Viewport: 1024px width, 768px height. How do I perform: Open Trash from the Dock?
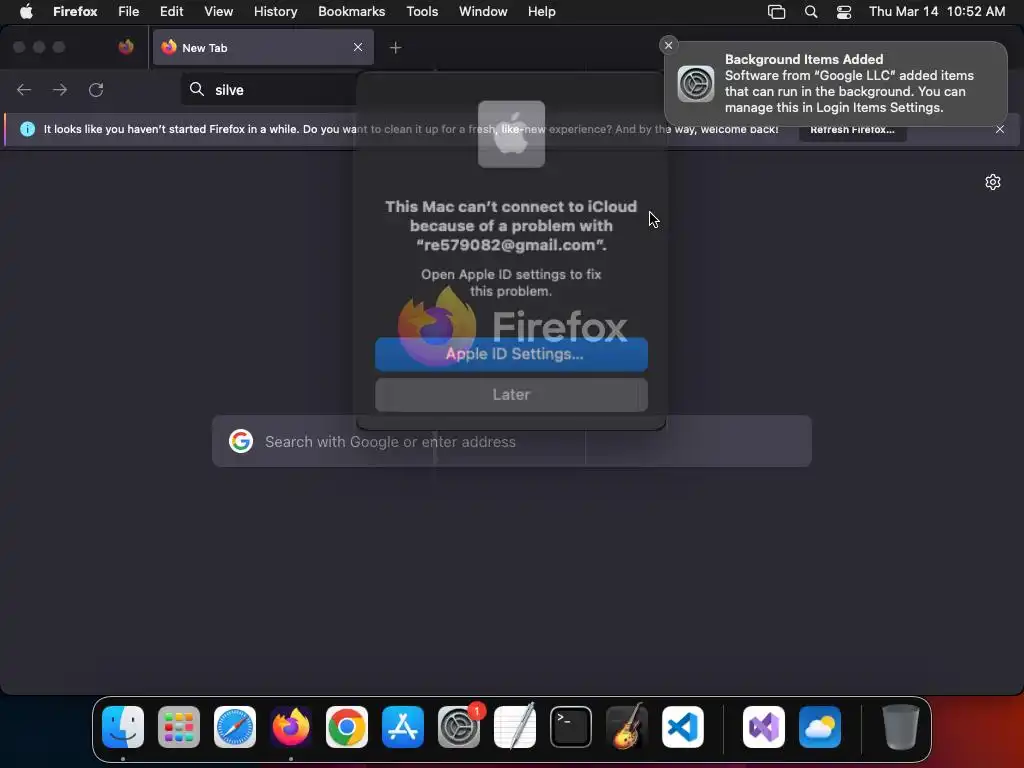(901, 727)
